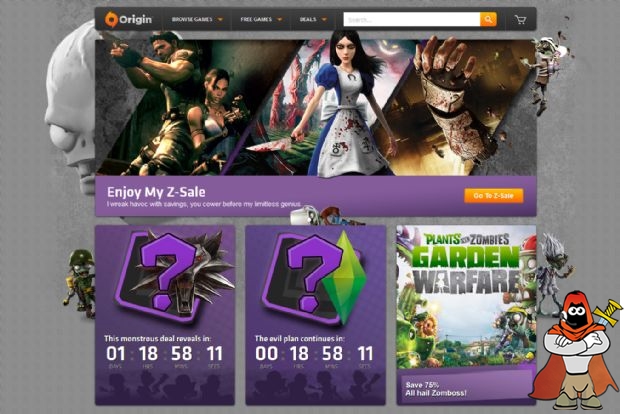Image resolution: width=625 pixels, height=414 pixels.
Task: Expand the Free Games dropdown arrow
Action: click(x=279, y=20)
